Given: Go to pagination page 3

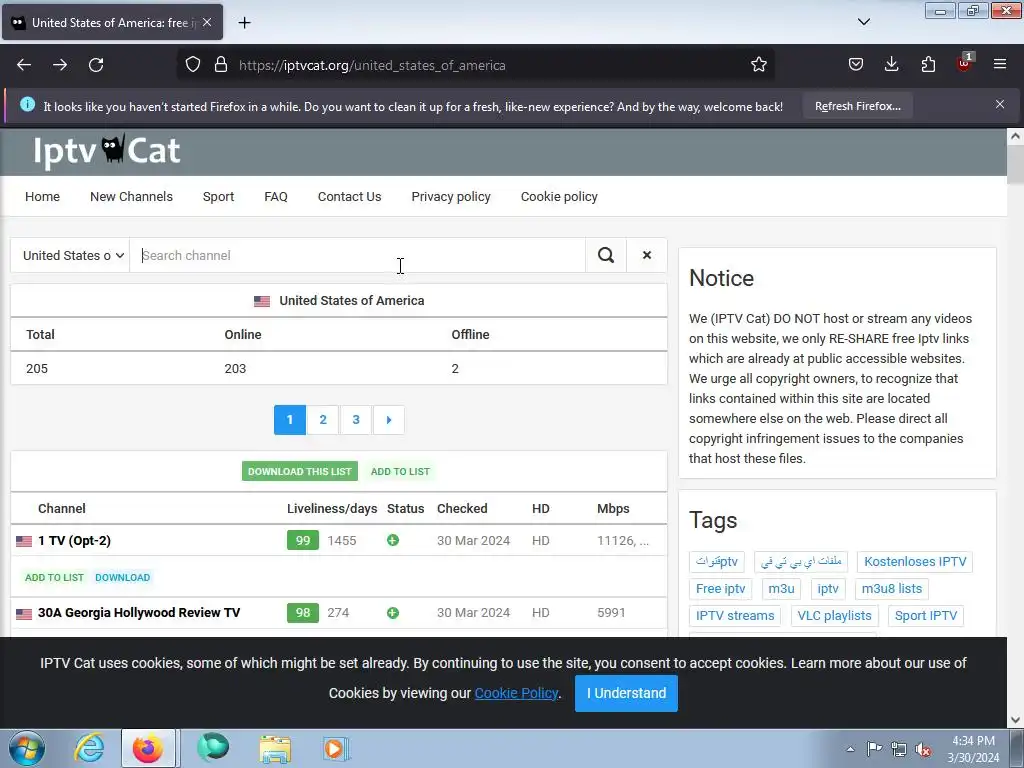Looking at the screenshot, I should [356, 420].
